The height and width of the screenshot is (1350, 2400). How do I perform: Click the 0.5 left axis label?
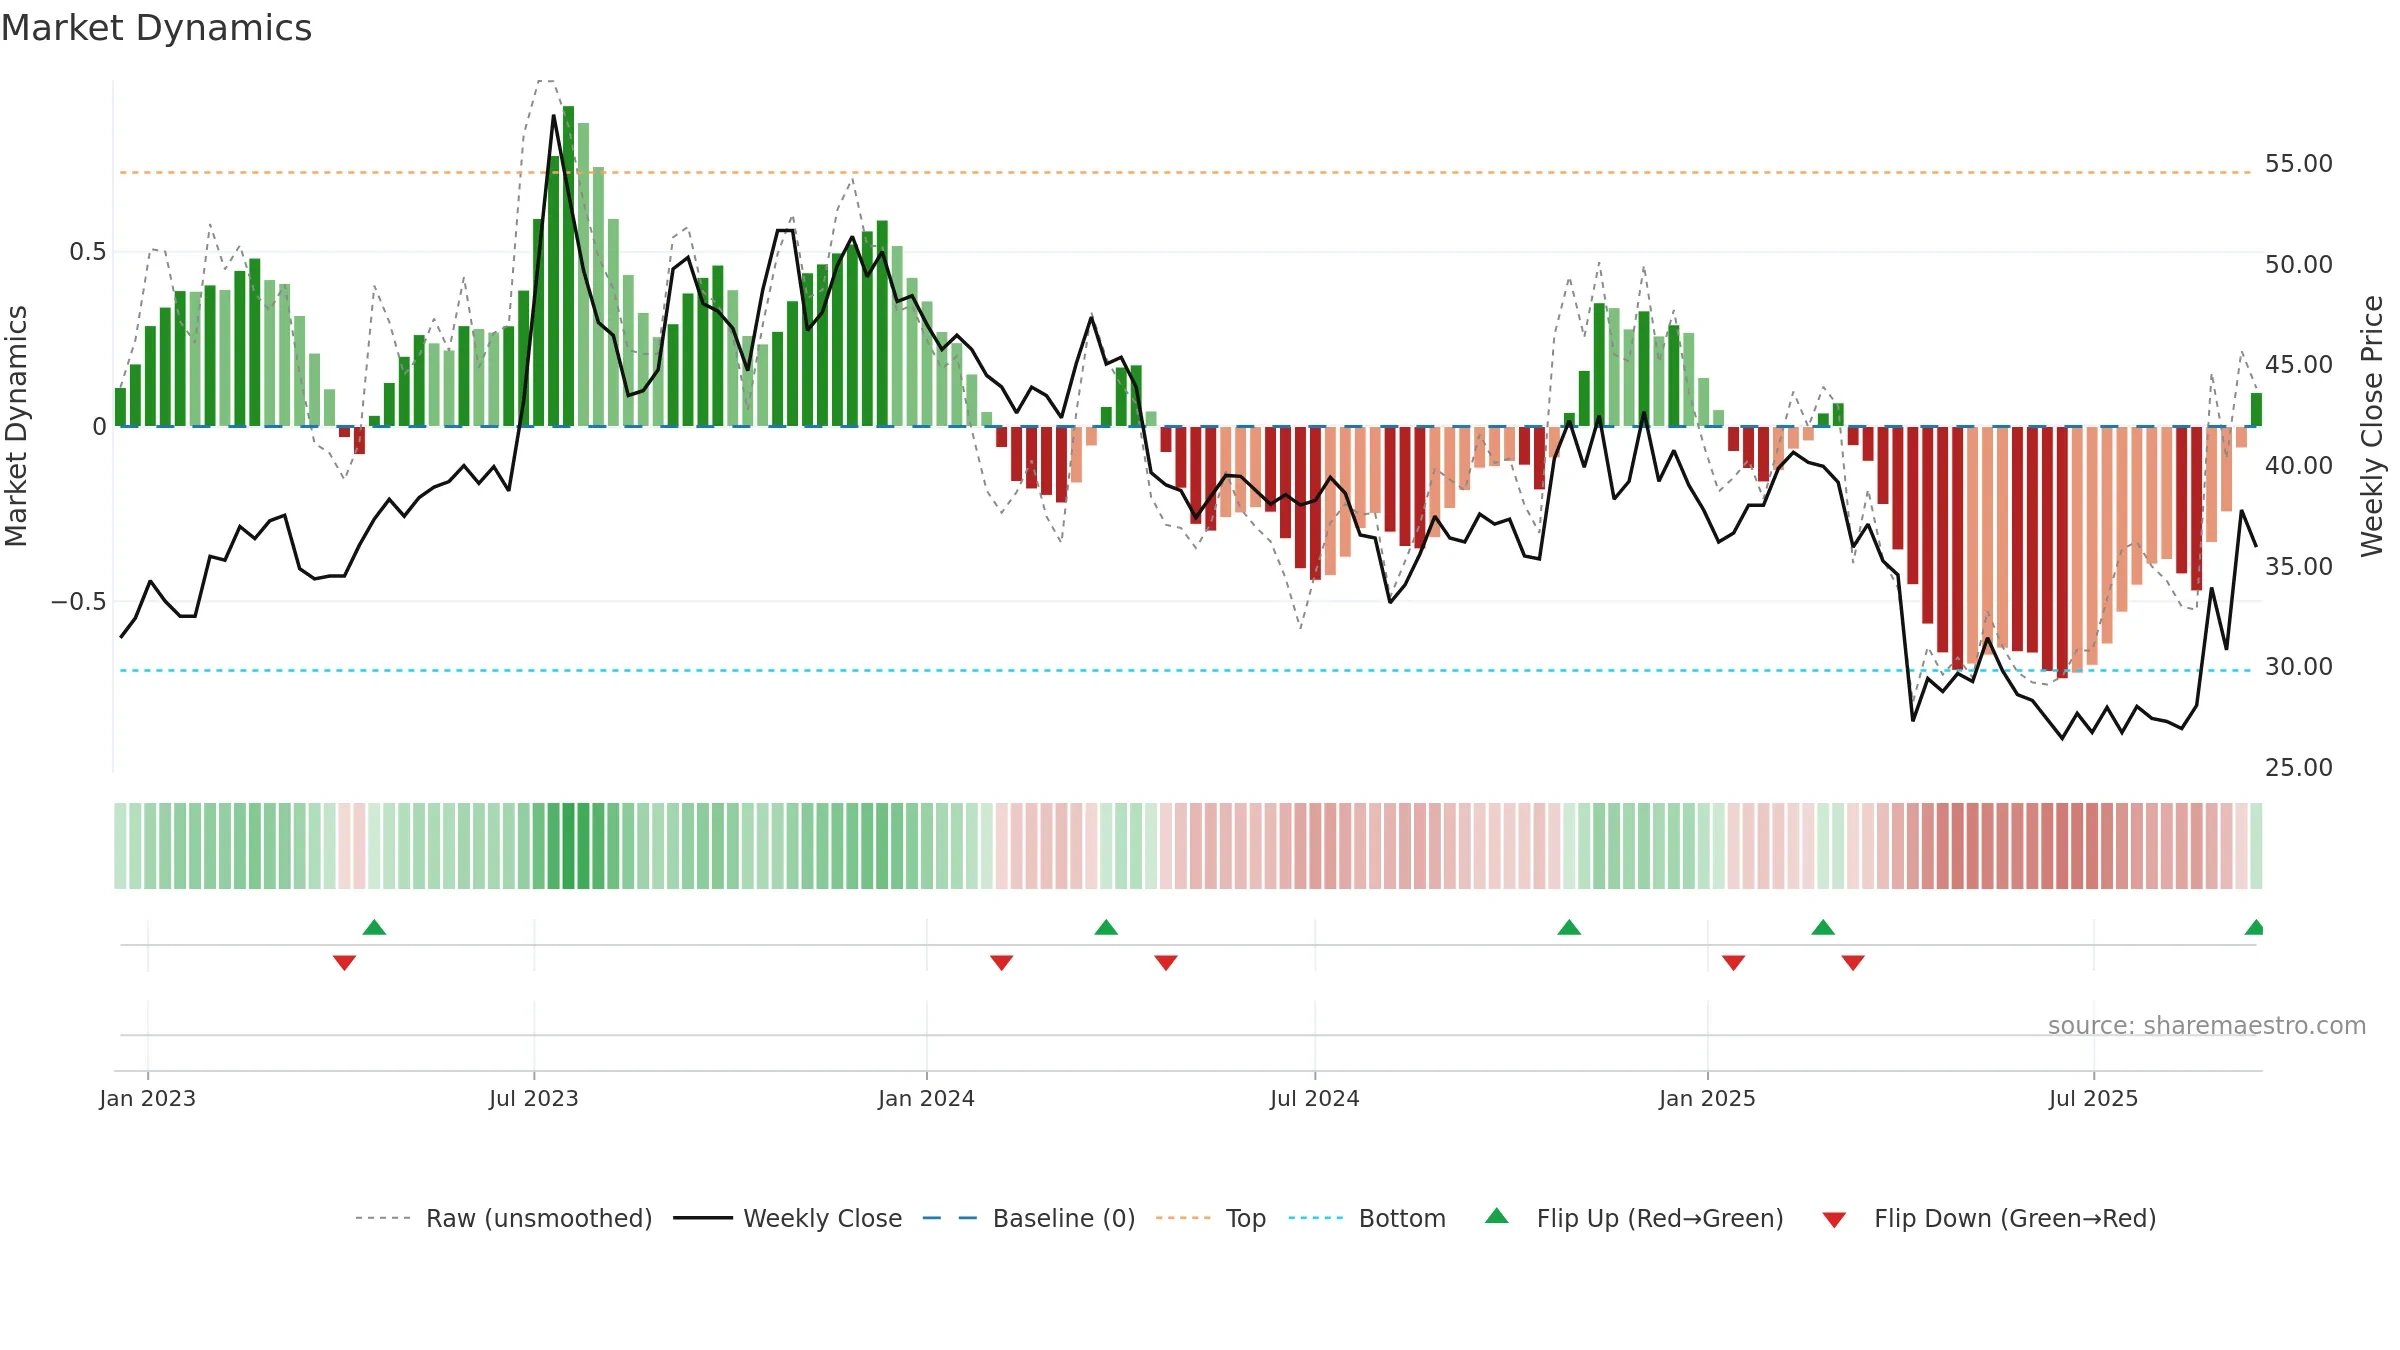click(x=88, y=252)
